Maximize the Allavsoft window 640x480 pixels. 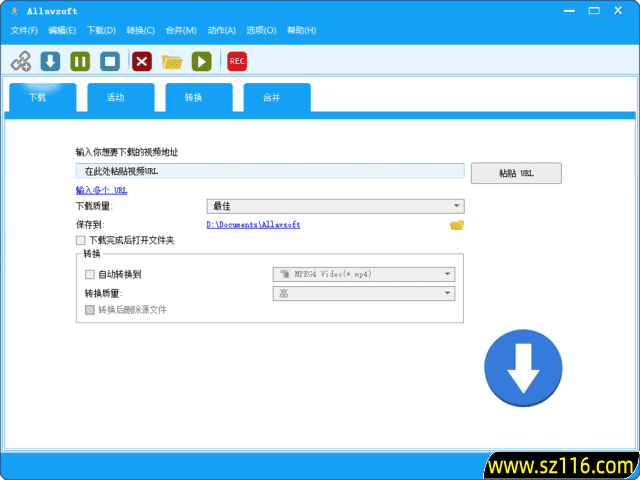(594, 11)
